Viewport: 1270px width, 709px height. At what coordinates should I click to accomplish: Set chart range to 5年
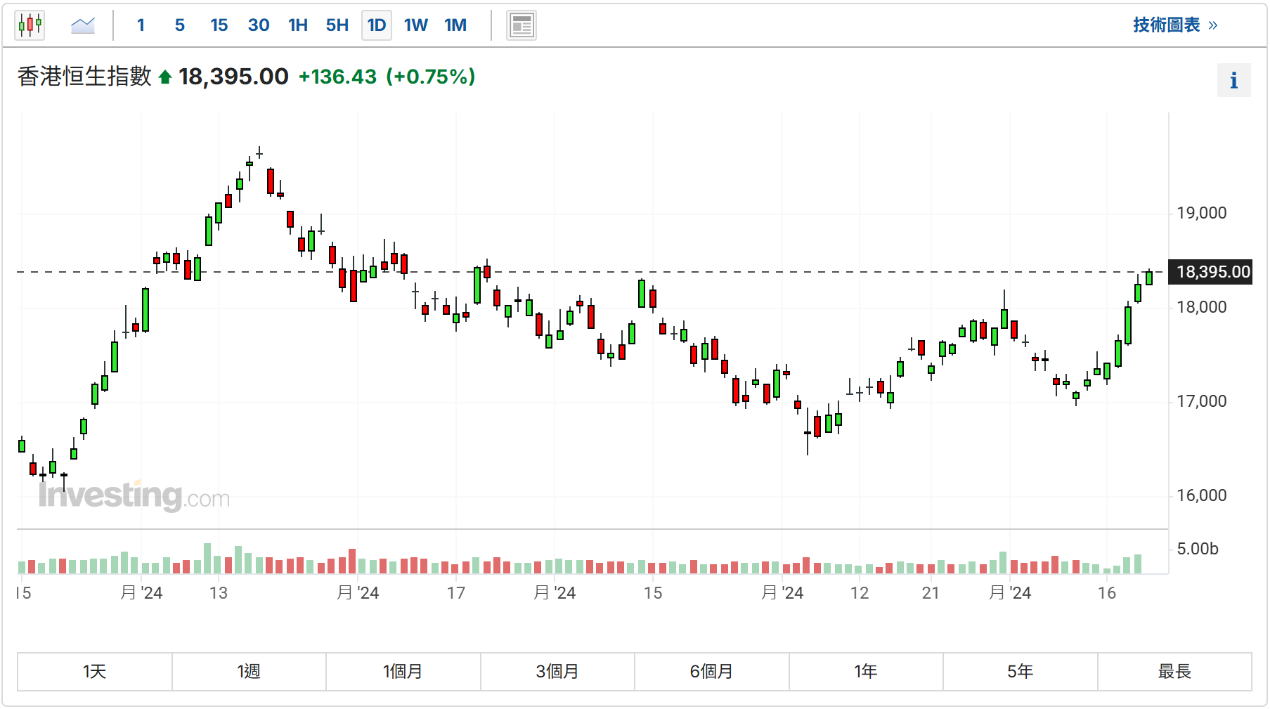[x=1020, y=672]
